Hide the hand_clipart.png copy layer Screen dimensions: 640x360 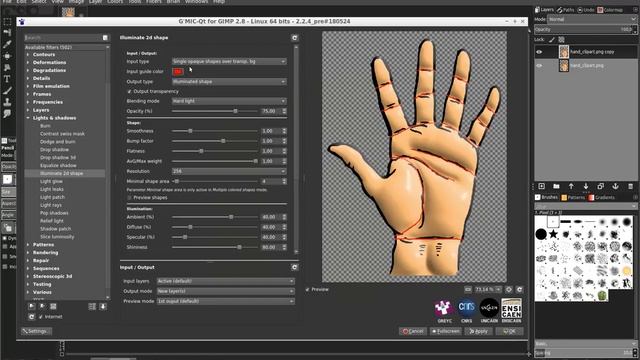(x=539, y=52)
